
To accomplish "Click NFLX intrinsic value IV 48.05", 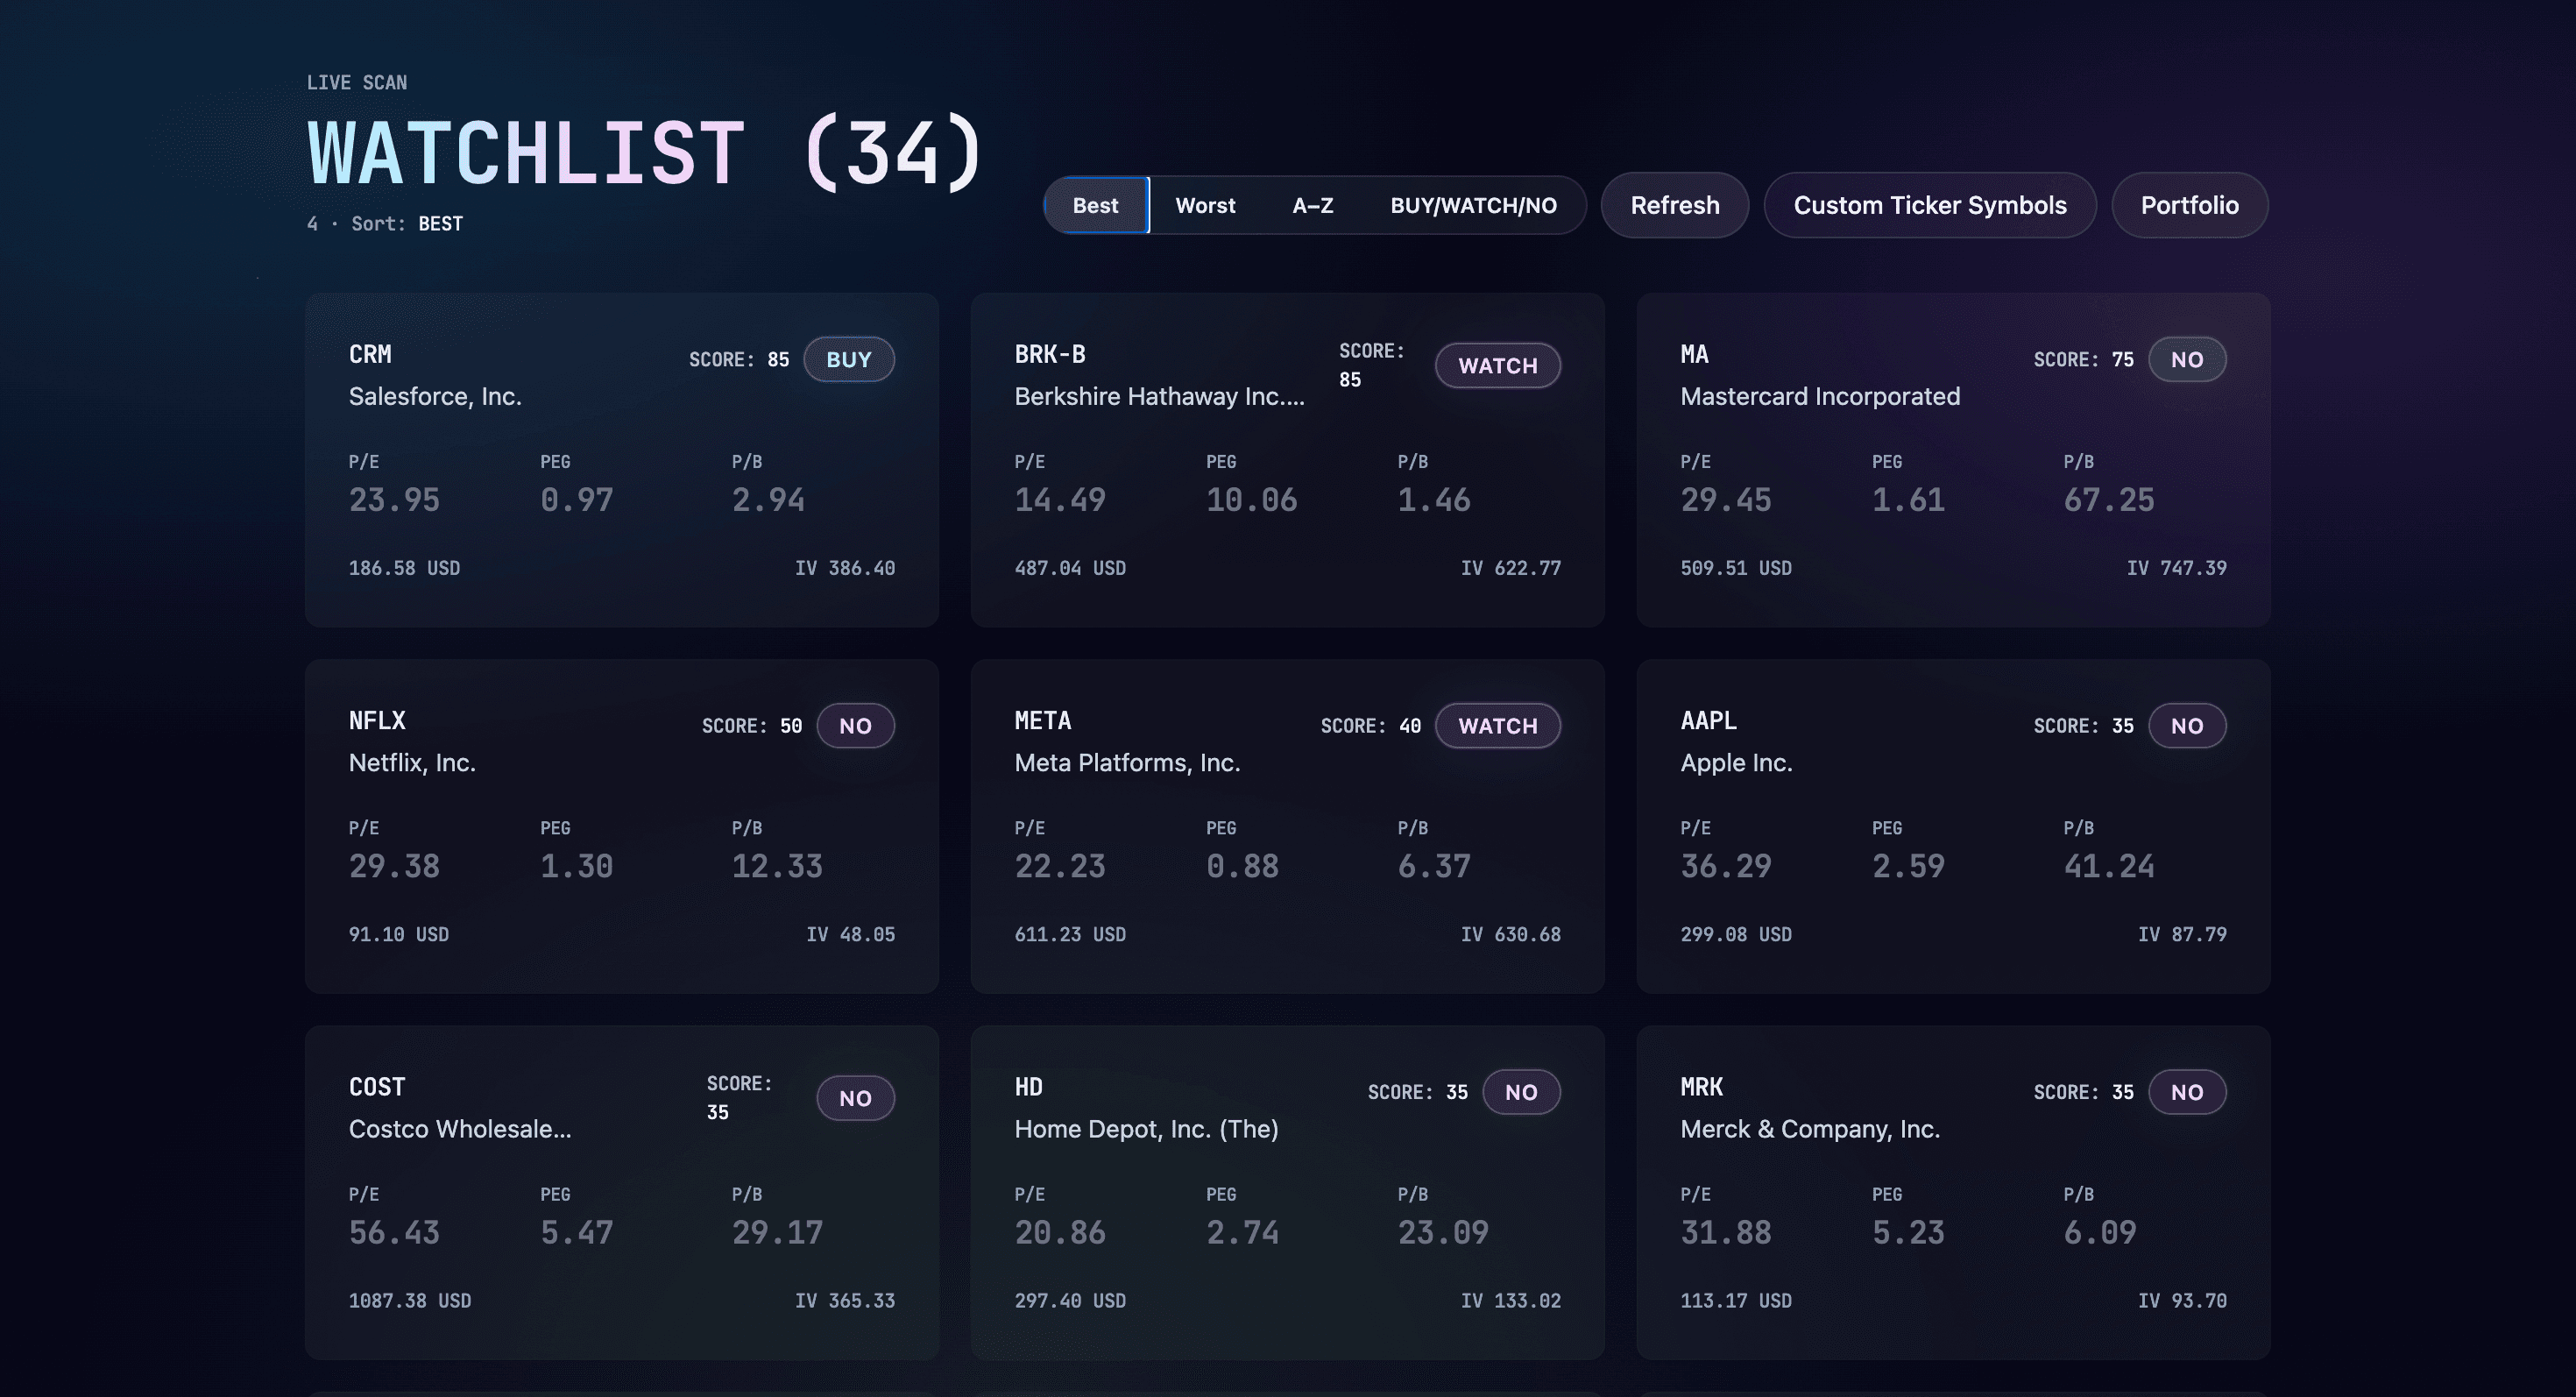I will point(851,934).
